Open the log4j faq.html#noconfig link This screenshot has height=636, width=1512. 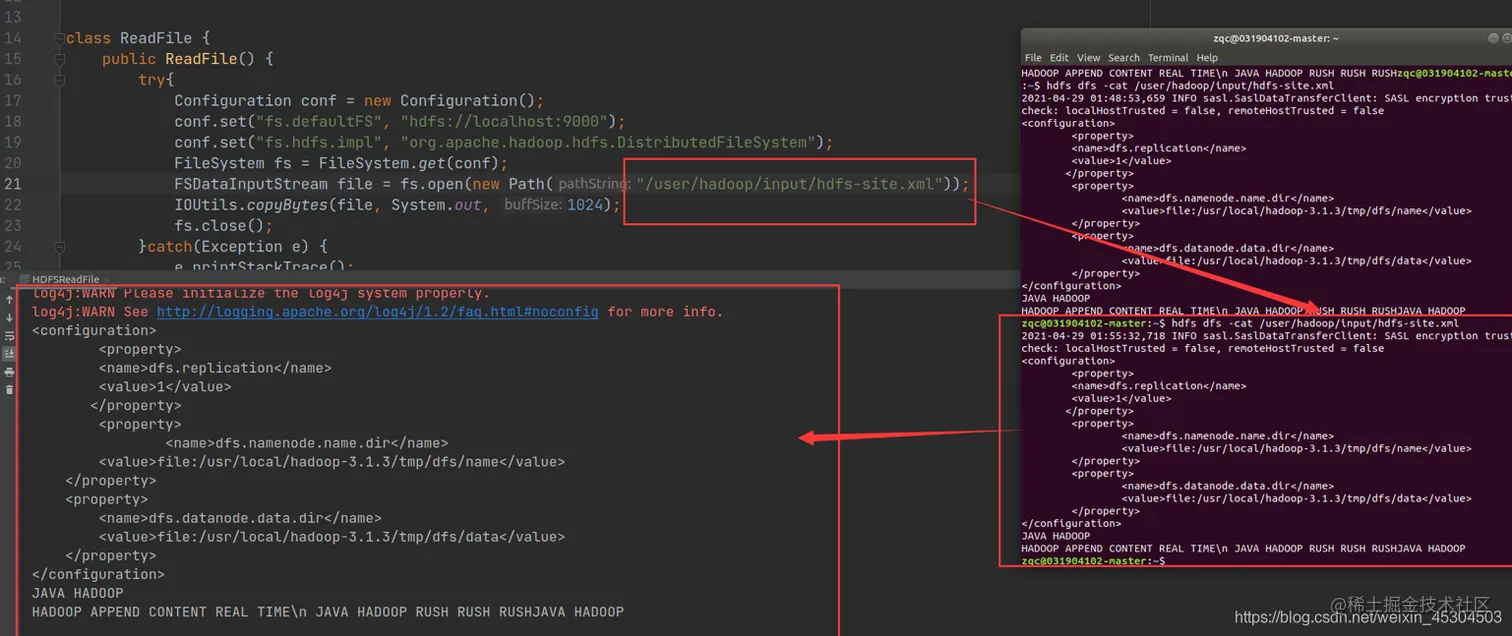click(378, 312)
